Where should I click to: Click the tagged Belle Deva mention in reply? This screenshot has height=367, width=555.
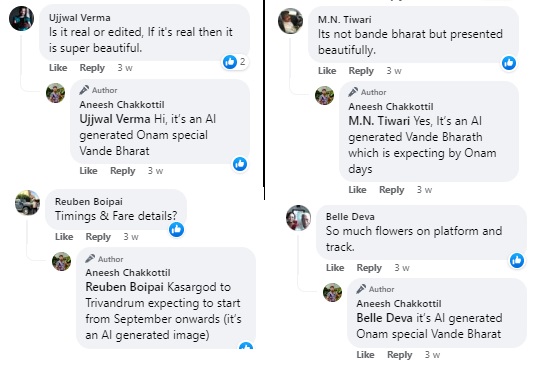tap(384, 318)
